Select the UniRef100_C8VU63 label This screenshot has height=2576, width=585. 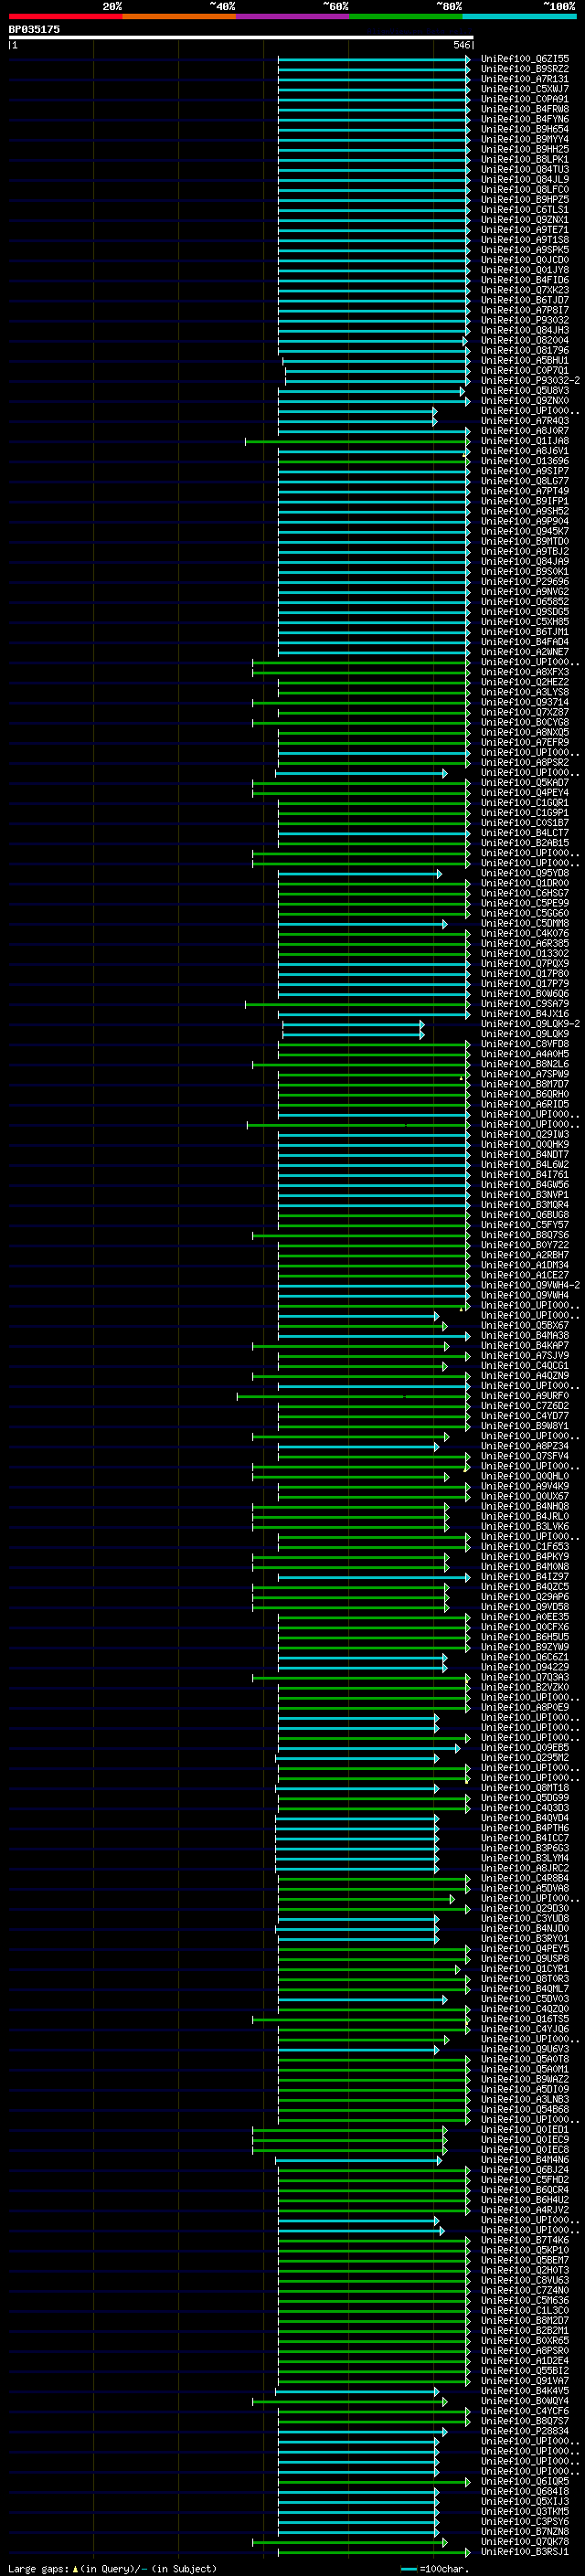point(525,2280)
